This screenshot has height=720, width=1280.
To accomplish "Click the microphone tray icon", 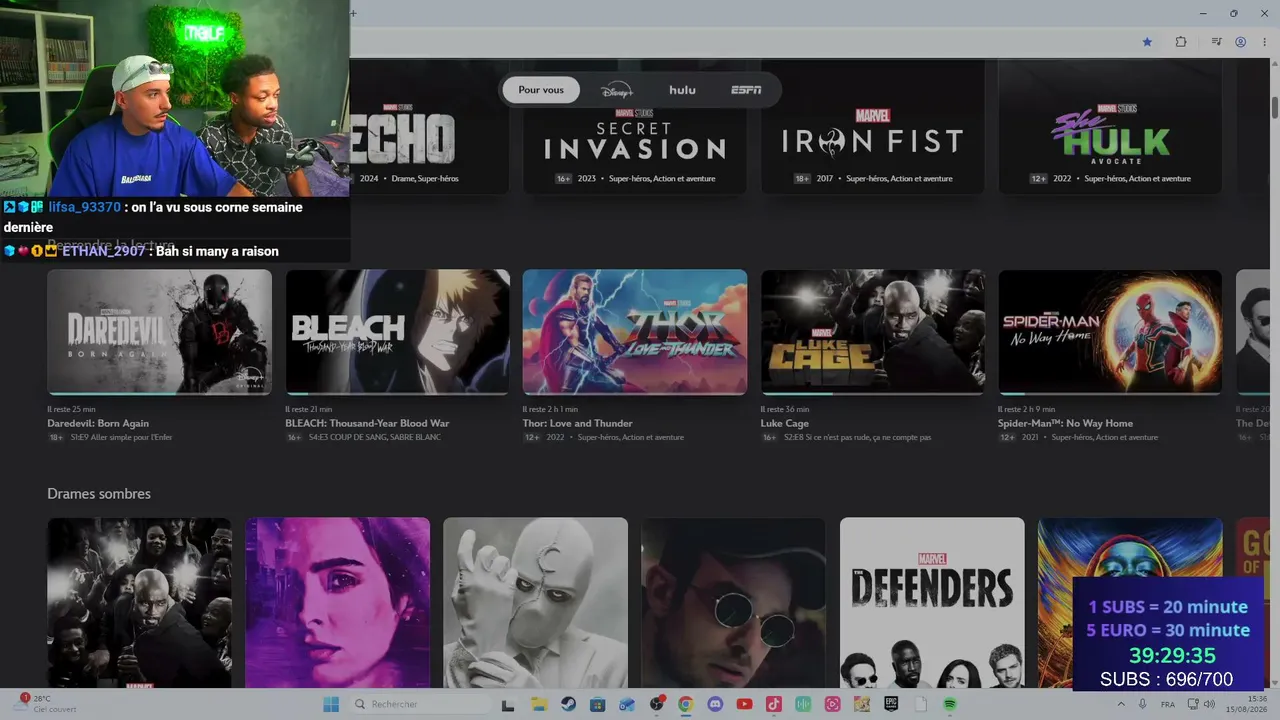I will tap(1143, 704).
